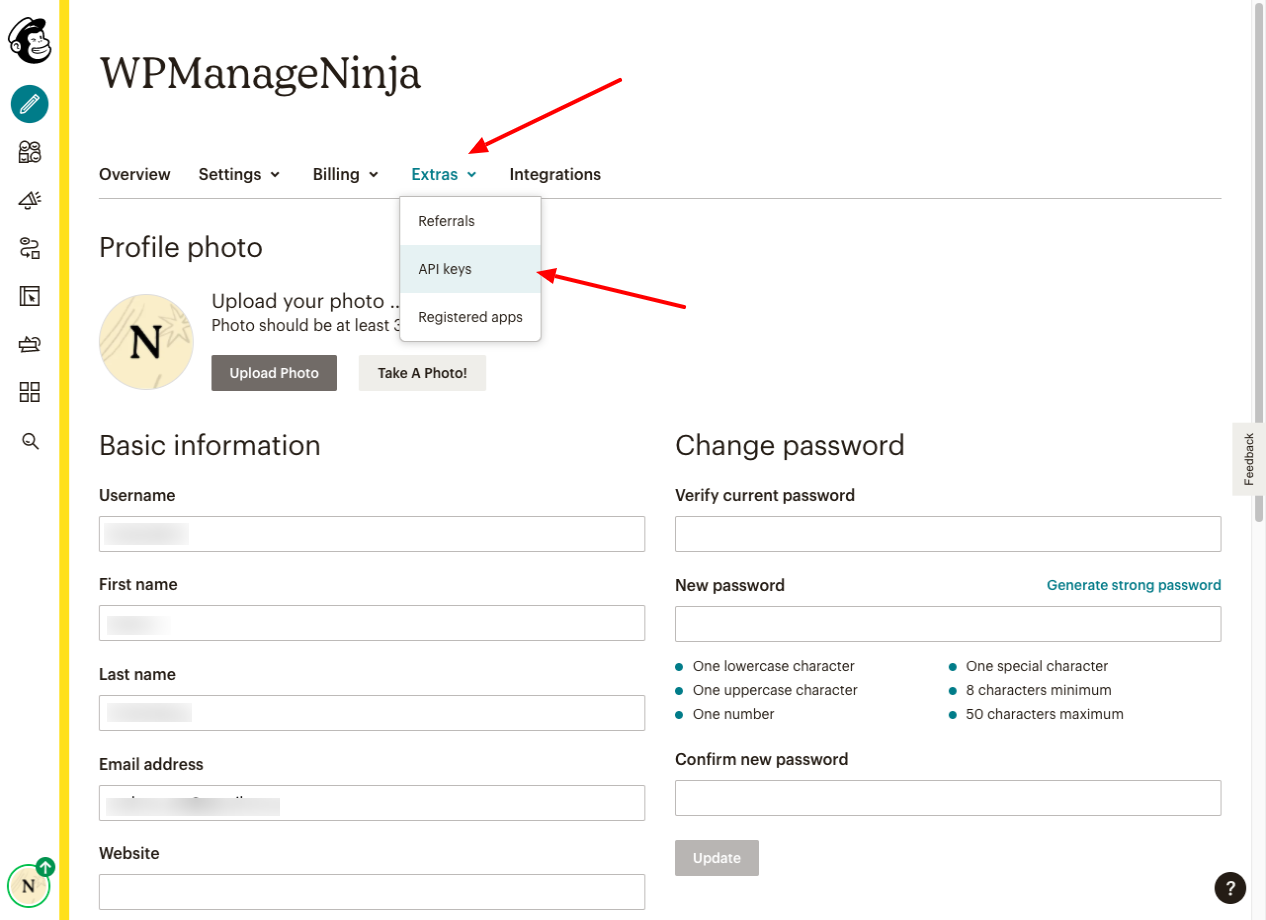
Task: Click the help question mark bubble
Action: pyautogui.click(x=1230, y=888)
